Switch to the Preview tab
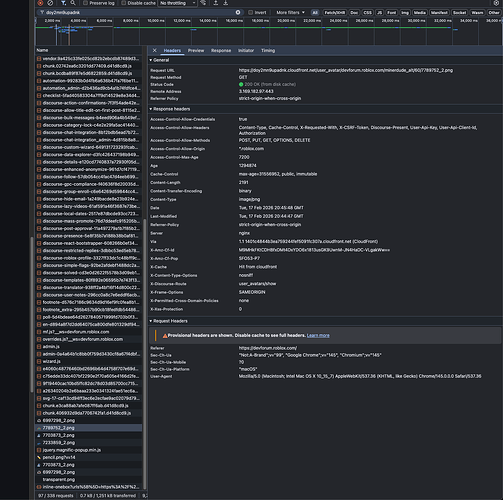 pos(196,50)
